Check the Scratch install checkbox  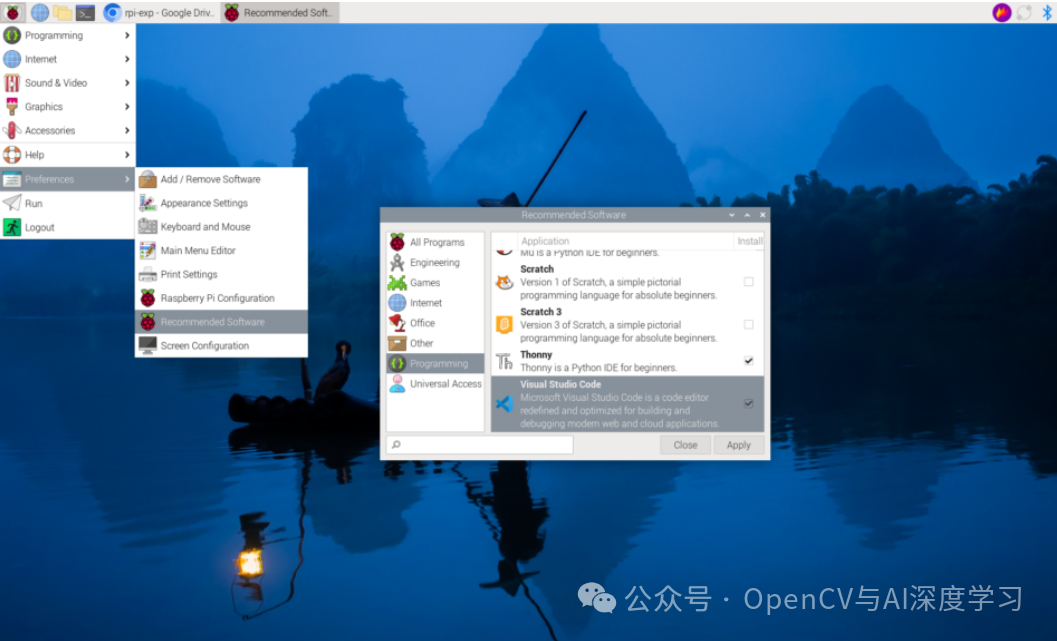[x=749, y=281]
